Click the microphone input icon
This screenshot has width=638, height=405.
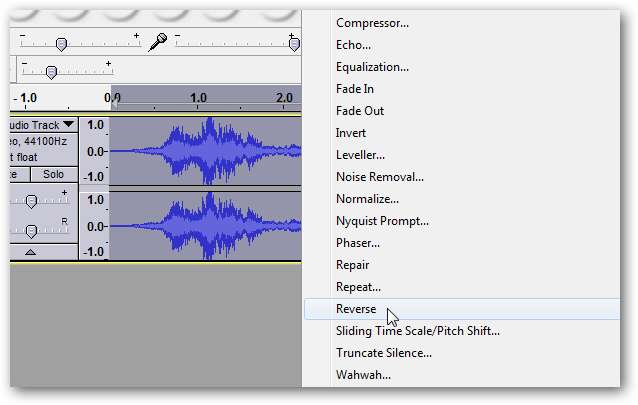(x=157, y=42)
